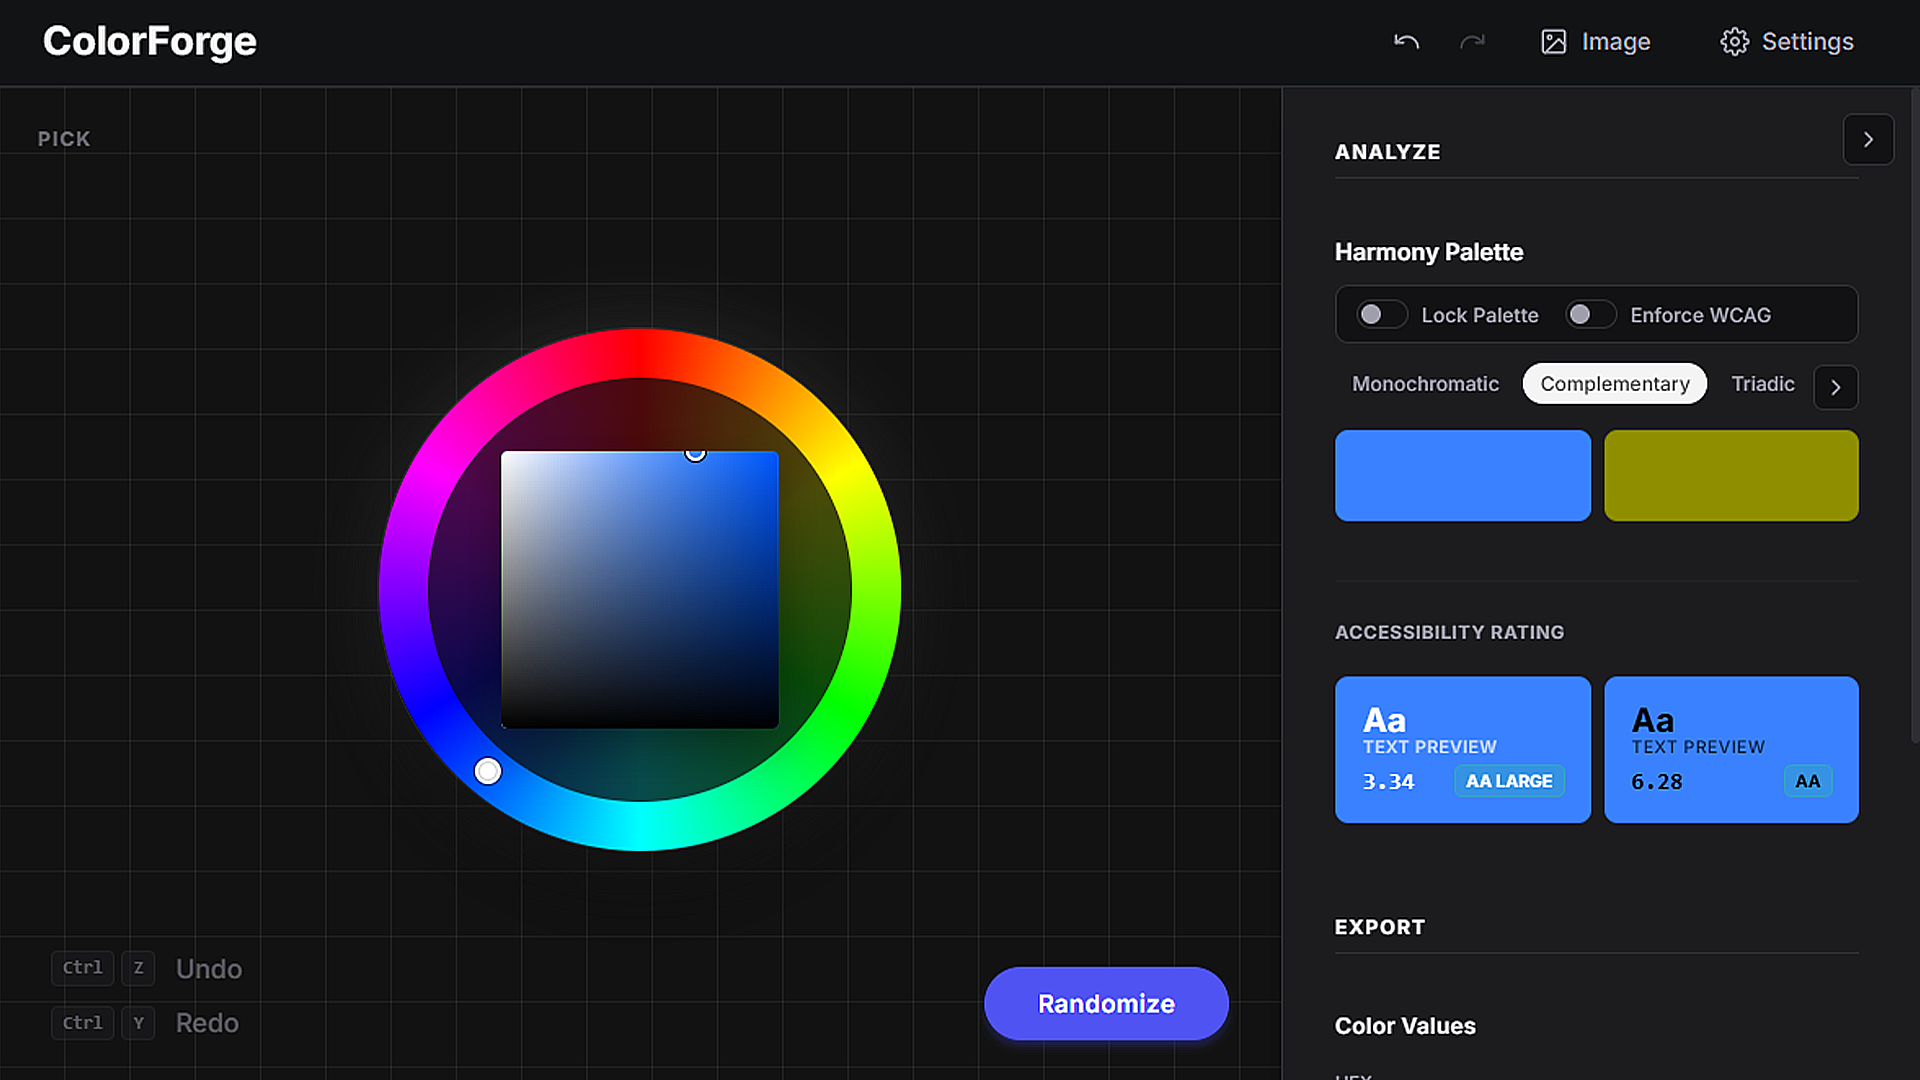
Task: Click the saturation square picker handle
Action: (695, 453)
